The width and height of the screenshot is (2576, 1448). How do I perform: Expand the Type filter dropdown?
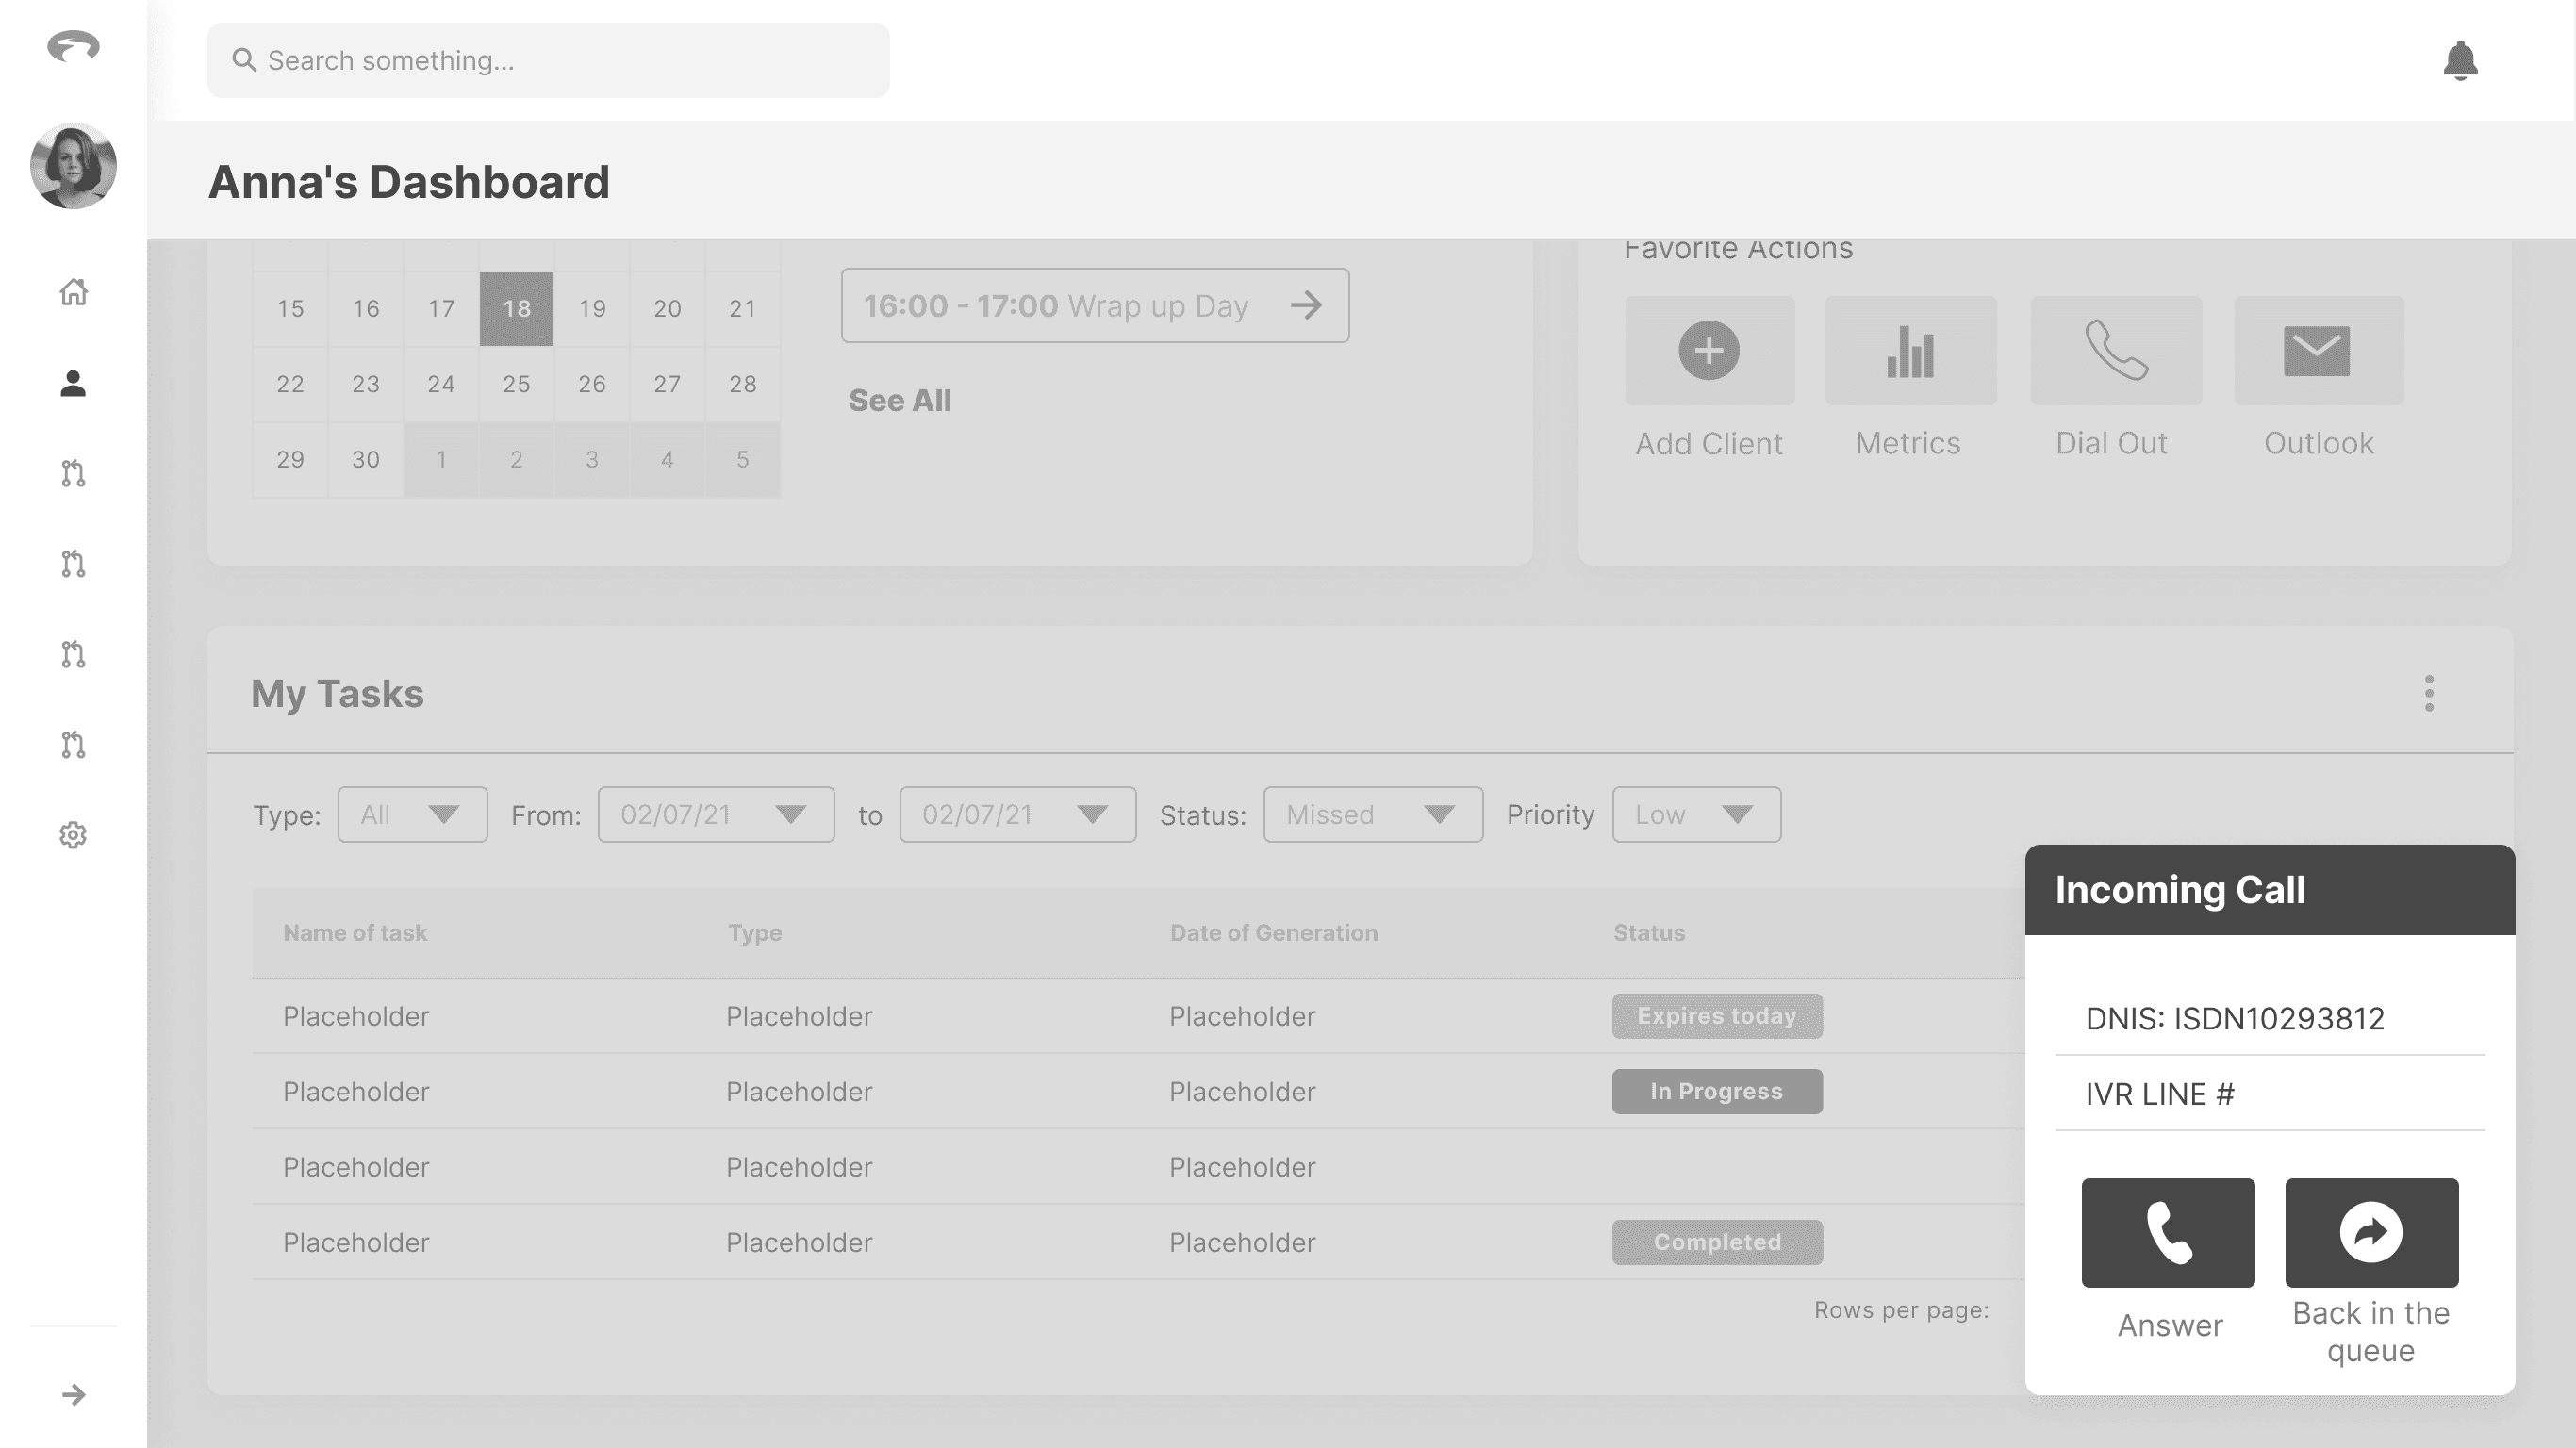pos(412,815)
